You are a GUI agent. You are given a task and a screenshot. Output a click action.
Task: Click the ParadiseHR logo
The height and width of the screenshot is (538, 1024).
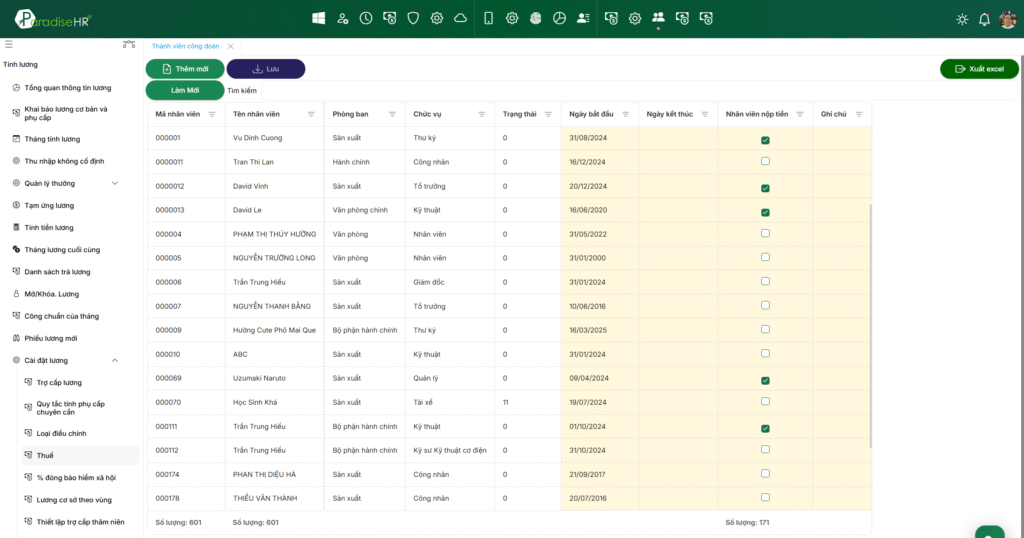pos(54,20)
